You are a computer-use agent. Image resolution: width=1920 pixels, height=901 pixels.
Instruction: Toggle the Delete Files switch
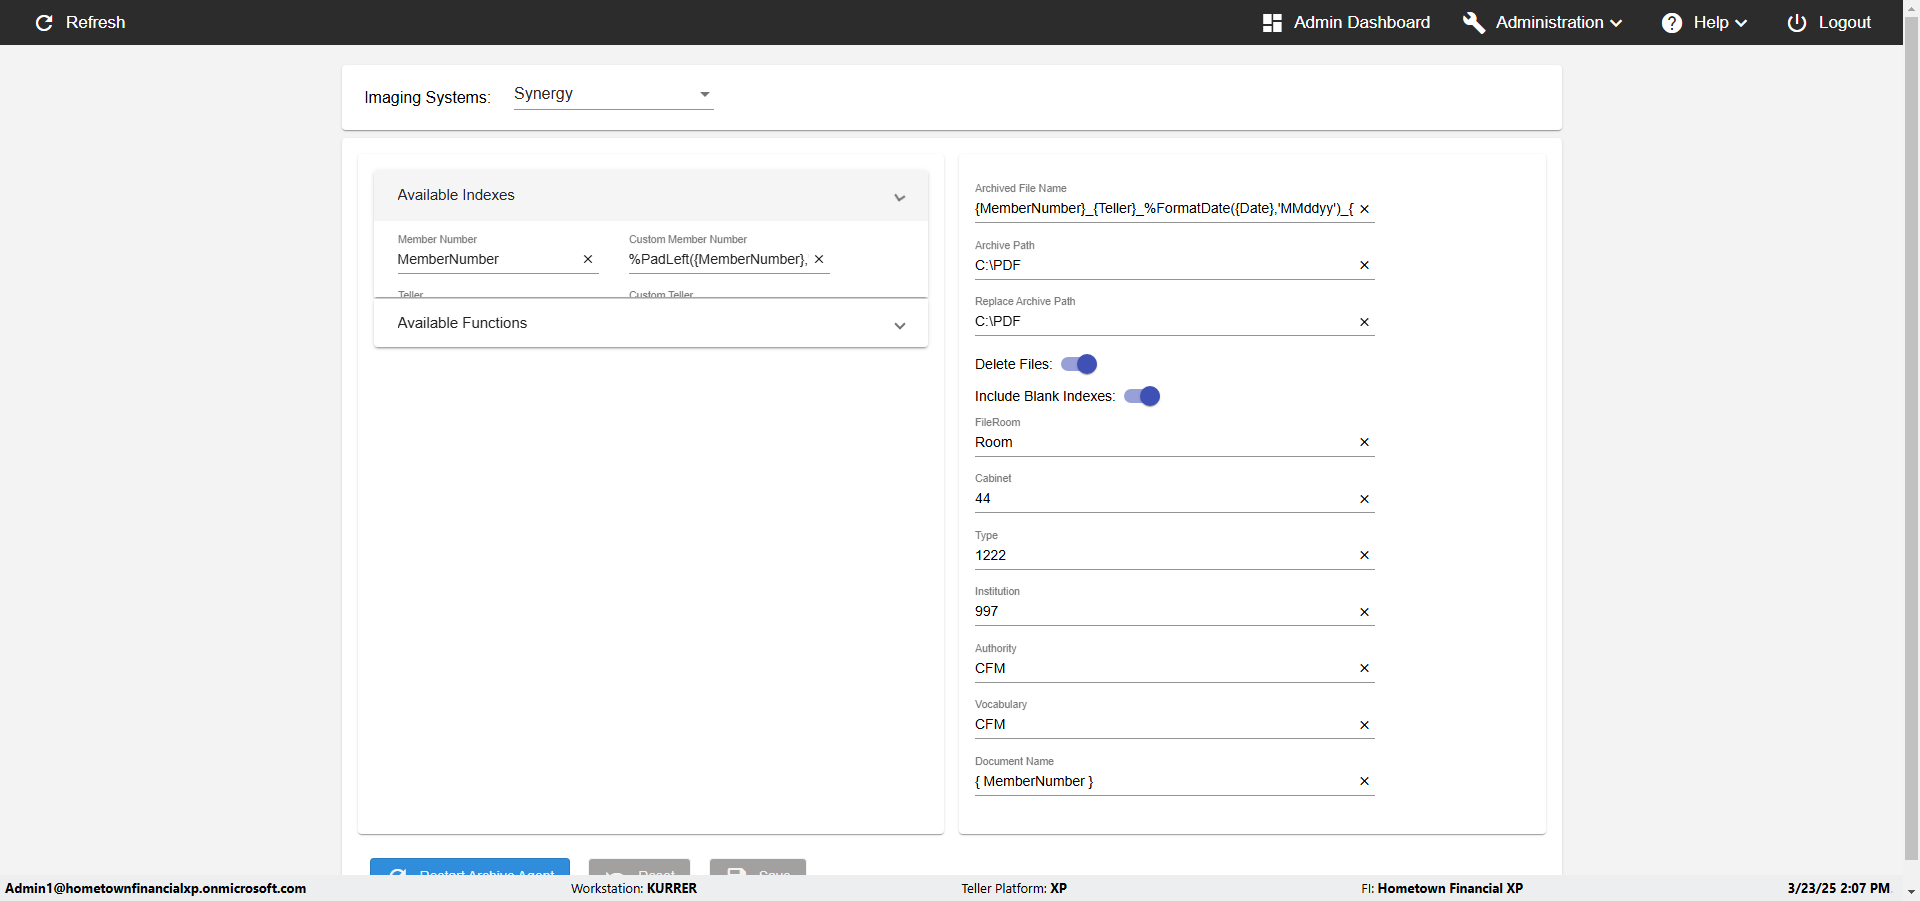[x=1079, y=364]
